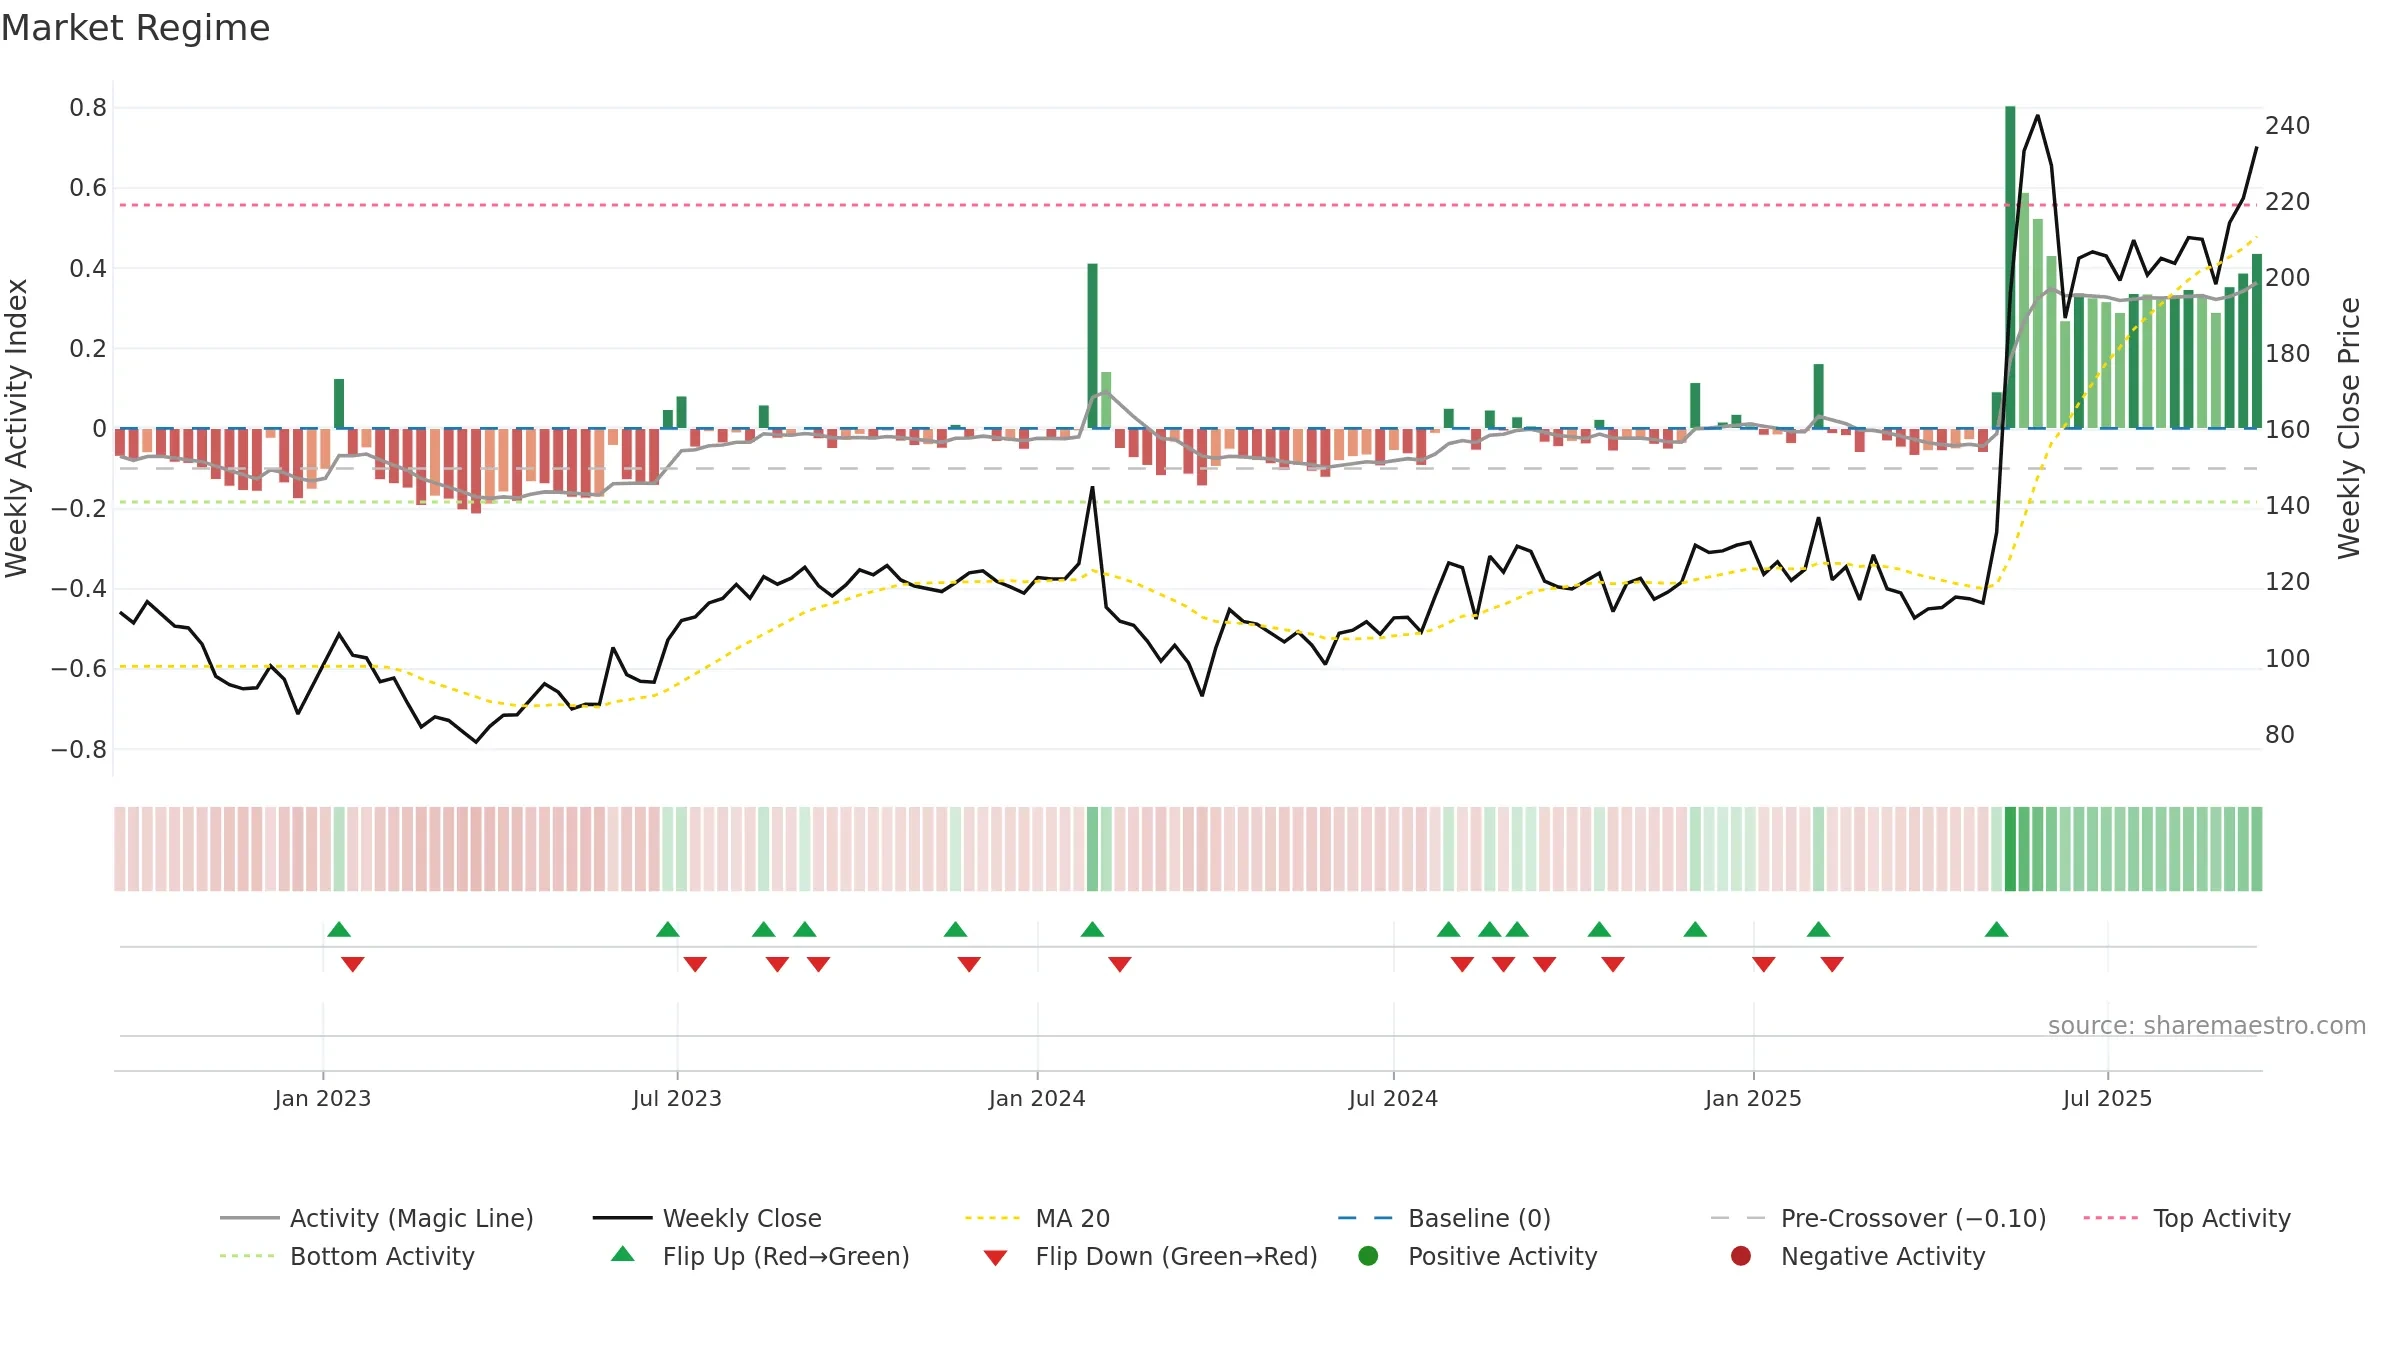This screenshot has width=2400, height=1350.
Task: Click the last flip-up marker before Jul 2025
Action: click(1997, 929)
